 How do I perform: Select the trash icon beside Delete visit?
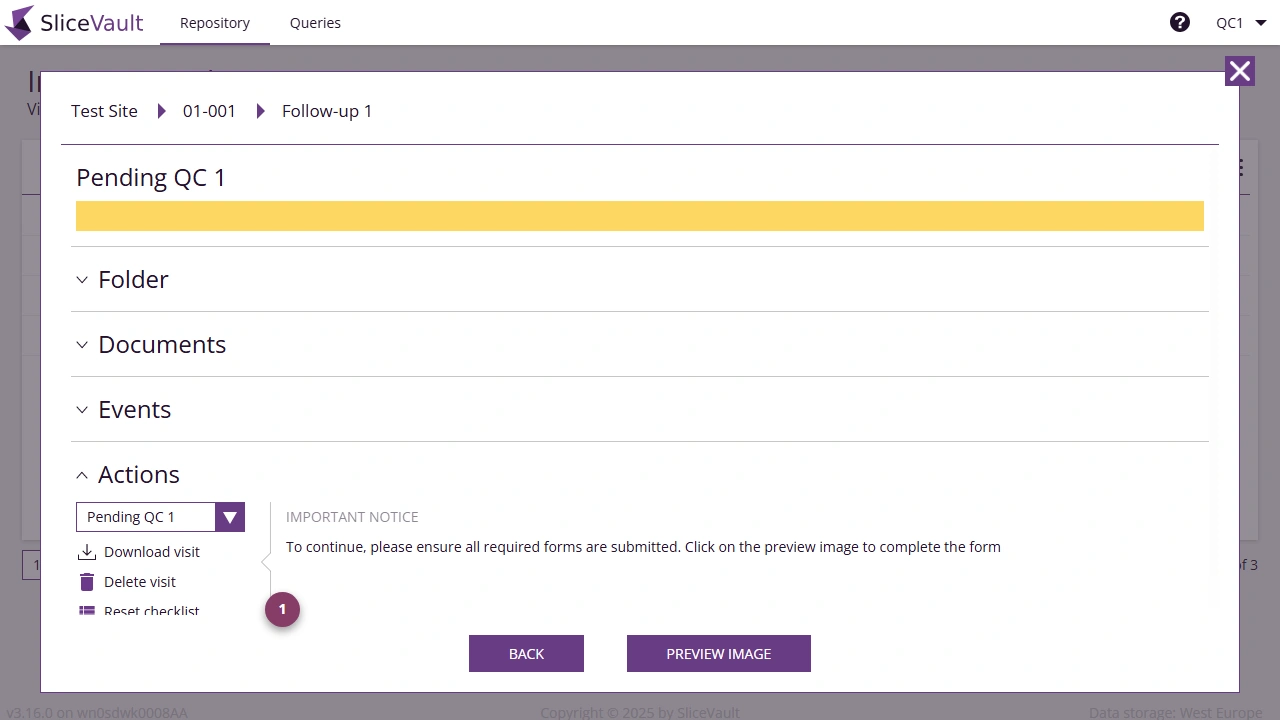coord(87,581)
